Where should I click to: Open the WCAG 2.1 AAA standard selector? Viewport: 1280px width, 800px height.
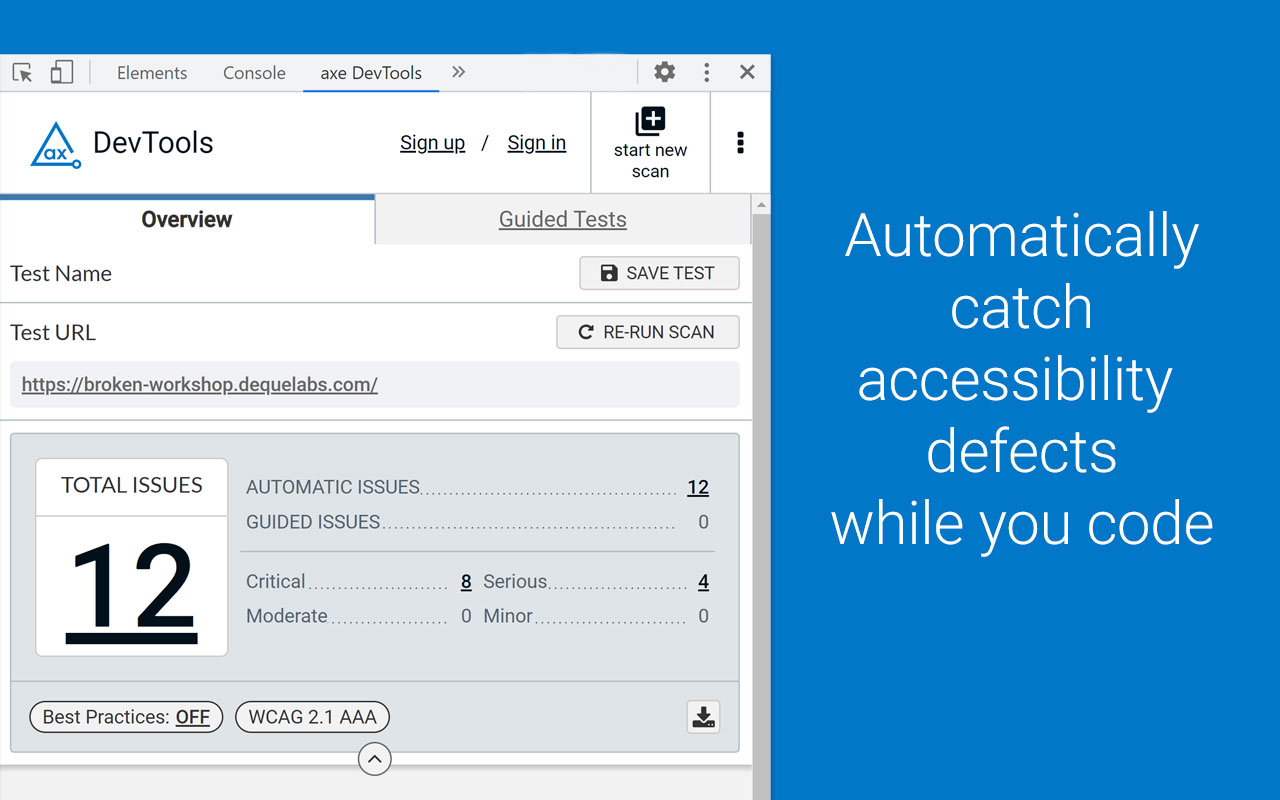(x=312, y=716)
